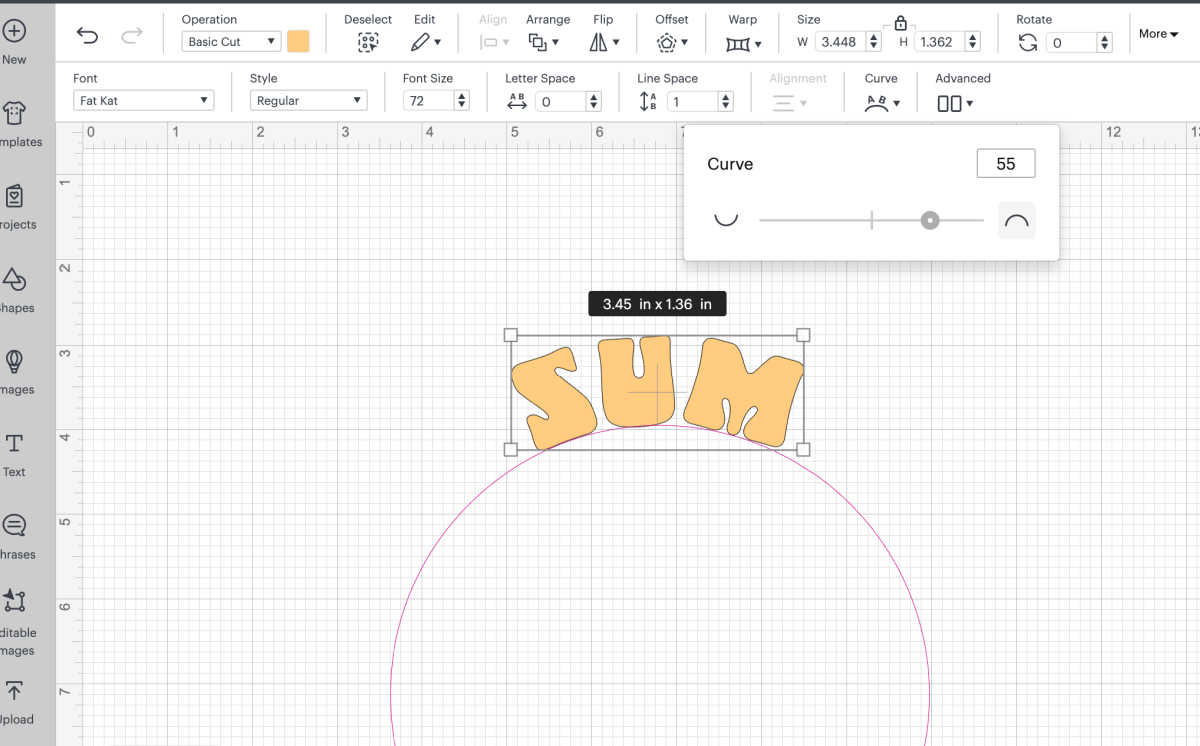
Task: Open the Shapes panel
Action: [15, 290]
